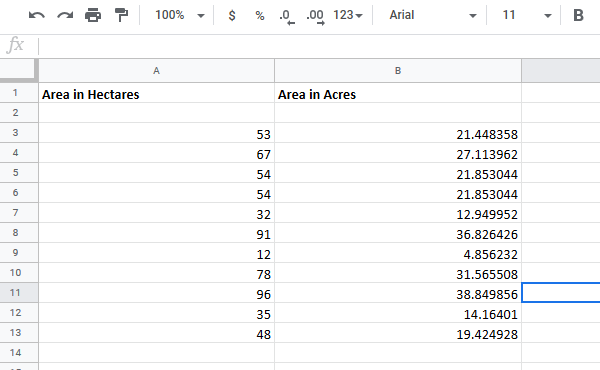Click the cell with 14.16401

tap(398, 313)
